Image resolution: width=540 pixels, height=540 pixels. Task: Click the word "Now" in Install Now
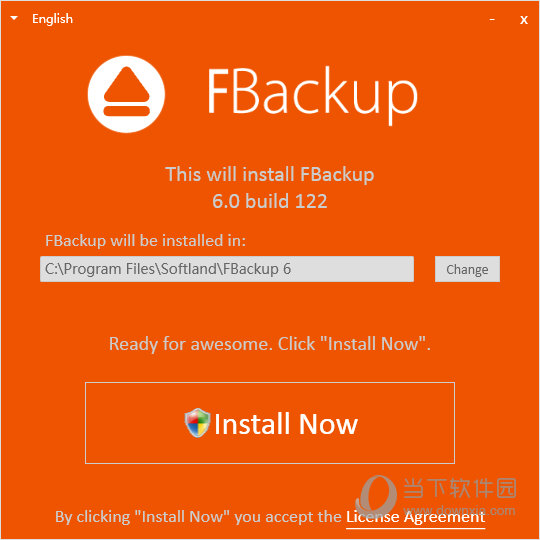(328, 424)
